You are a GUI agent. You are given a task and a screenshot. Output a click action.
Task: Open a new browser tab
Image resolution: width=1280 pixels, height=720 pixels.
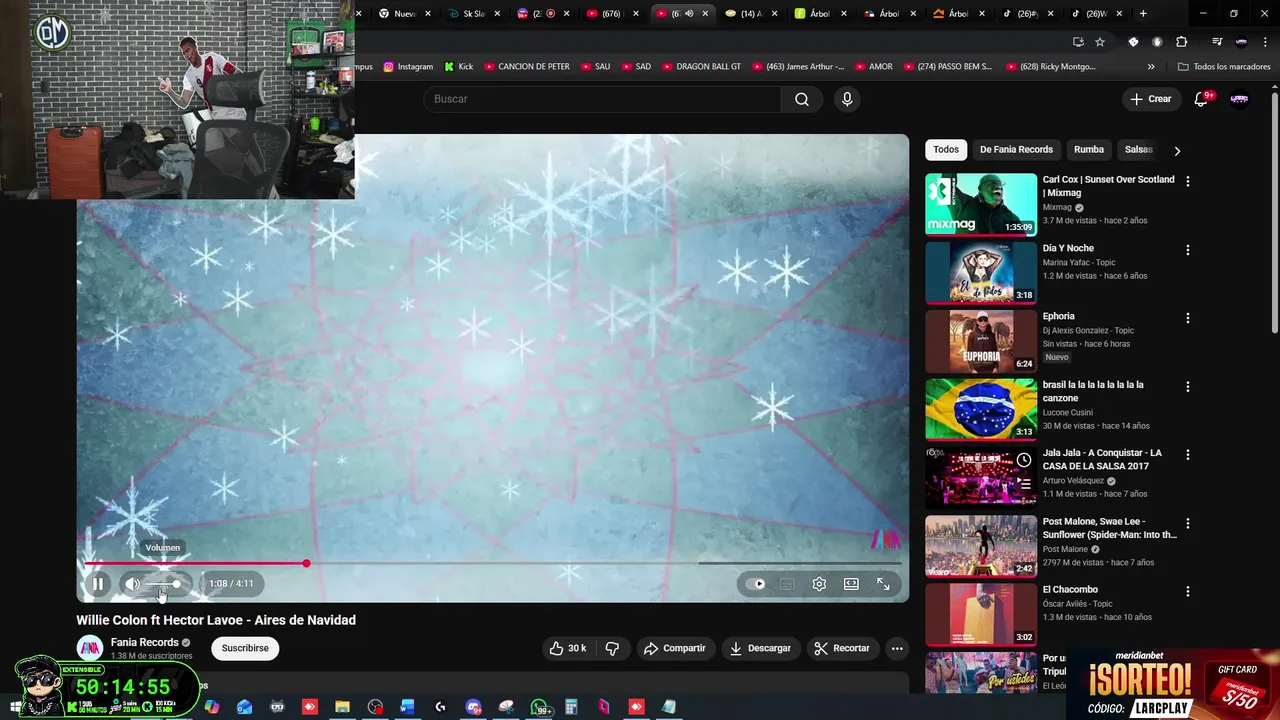tap(1143, 14)
